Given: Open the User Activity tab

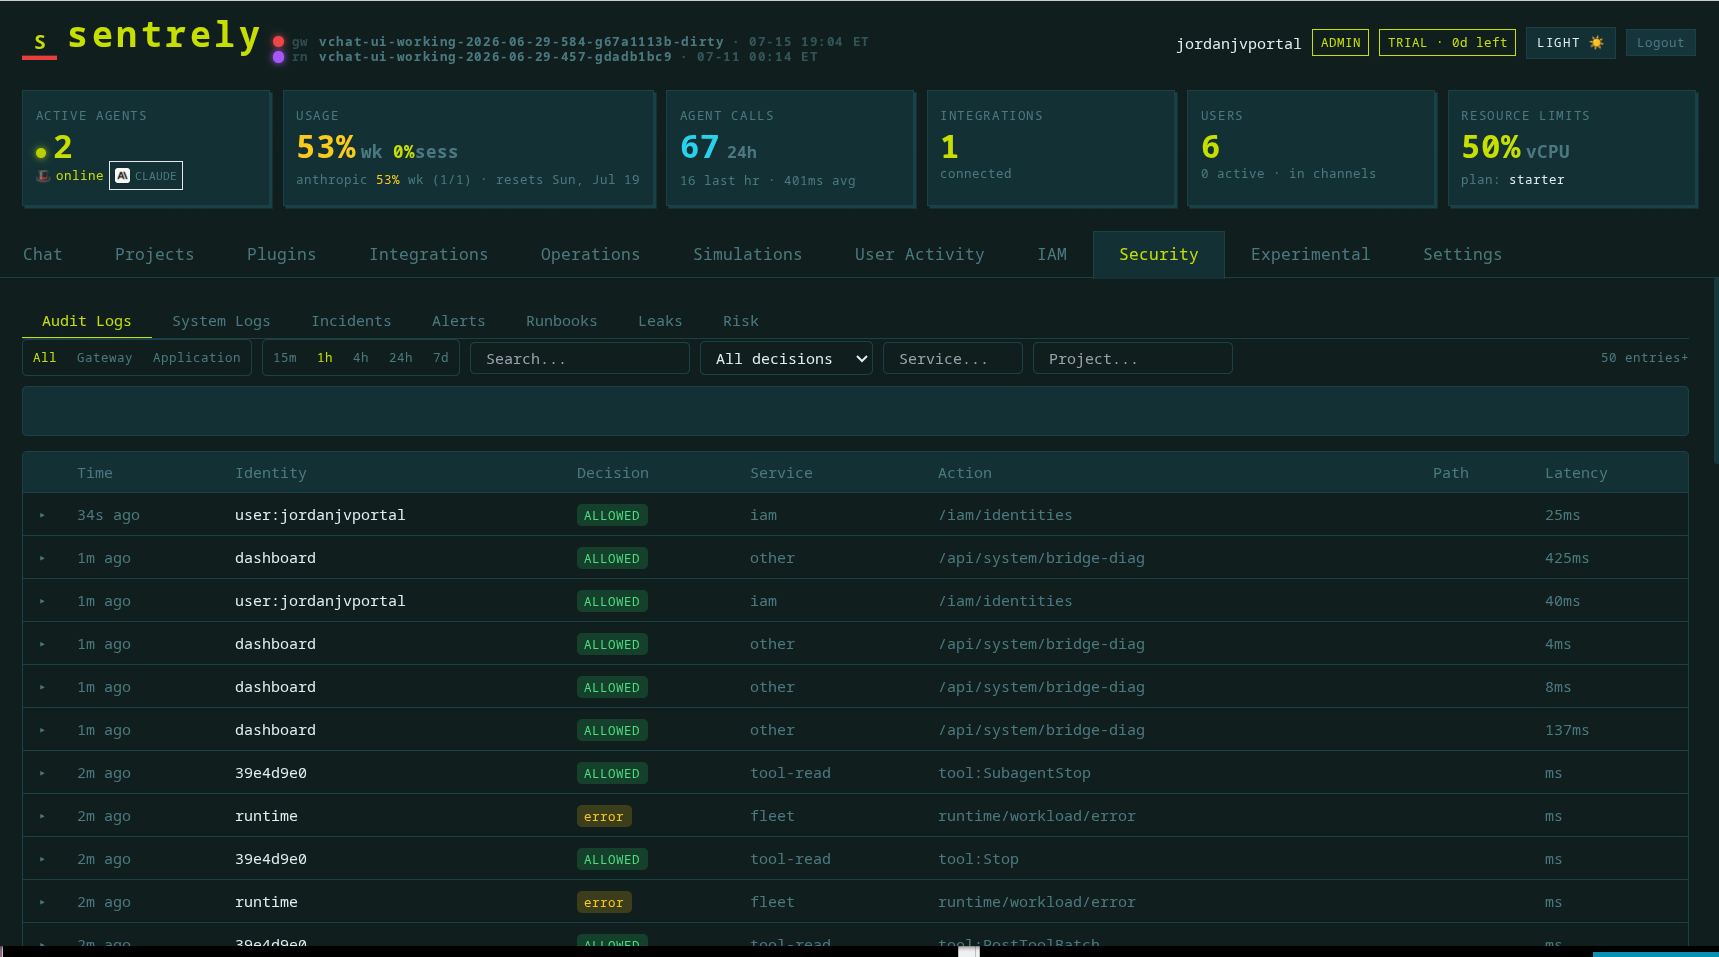Looking at the screenshot, I should (920, 254).
